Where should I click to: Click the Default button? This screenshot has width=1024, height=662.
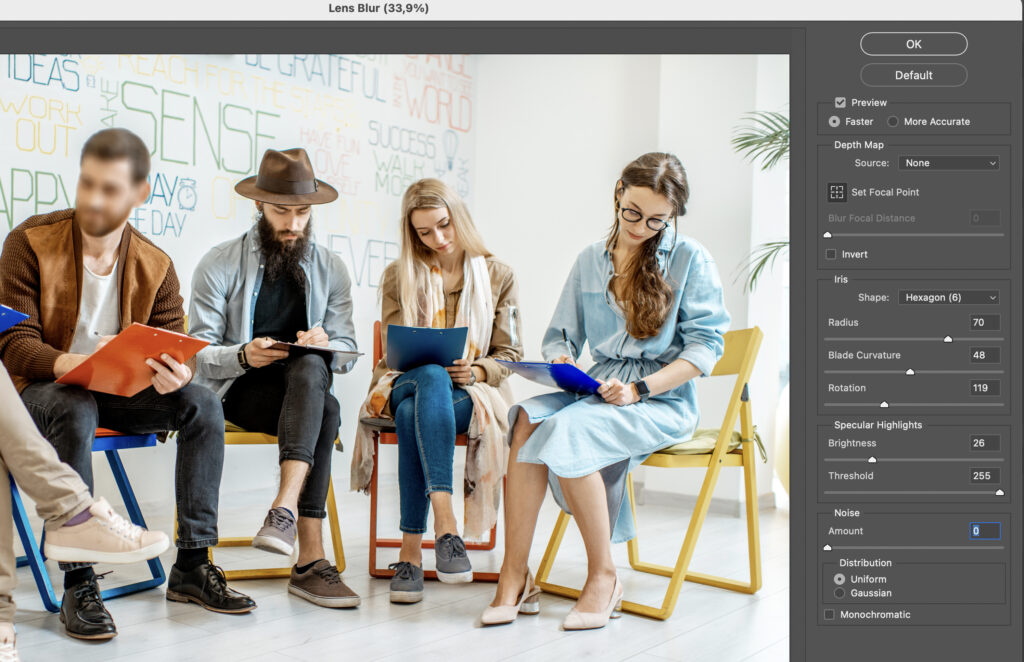(913, 75)
